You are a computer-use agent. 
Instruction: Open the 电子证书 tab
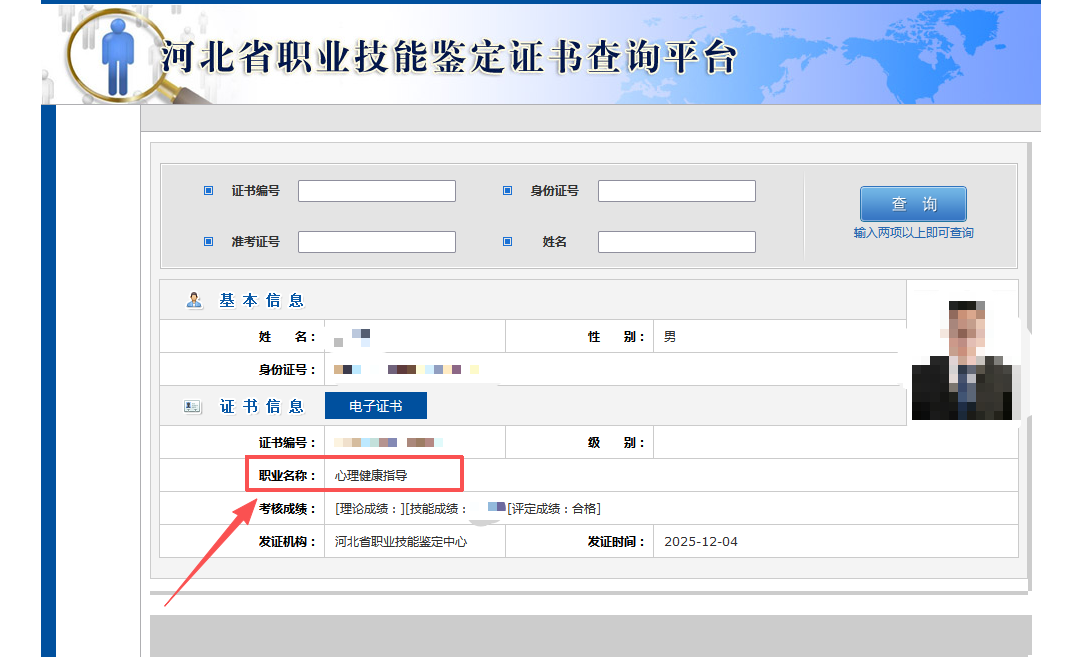pos(375,405)
